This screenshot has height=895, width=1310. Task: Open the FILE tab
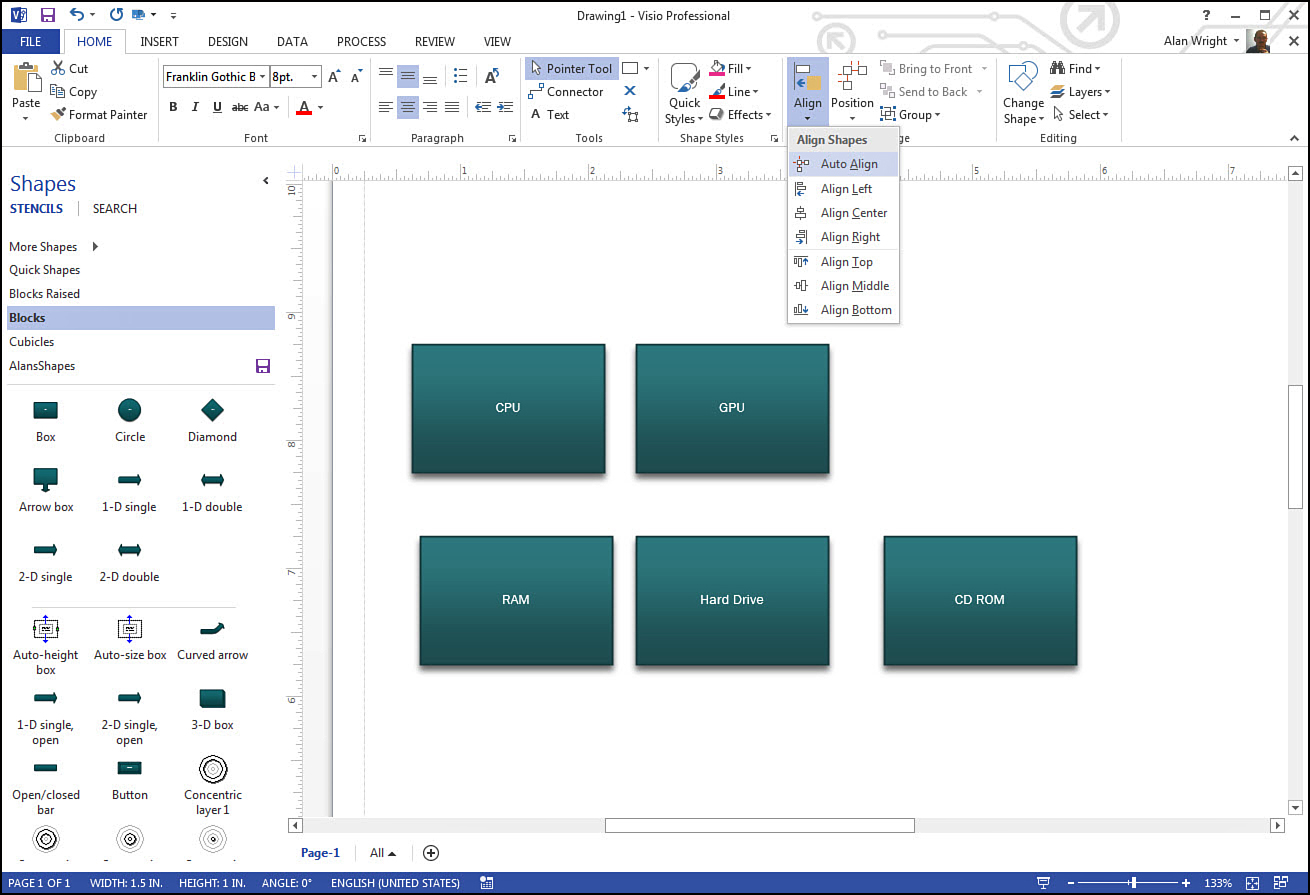pos(30,42)
